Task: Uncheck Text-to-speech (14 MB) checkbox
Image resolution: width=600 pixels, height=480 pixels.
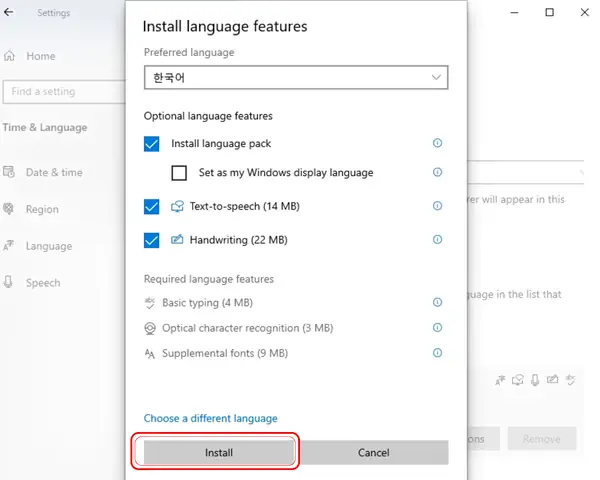Action: pos(152,206)
